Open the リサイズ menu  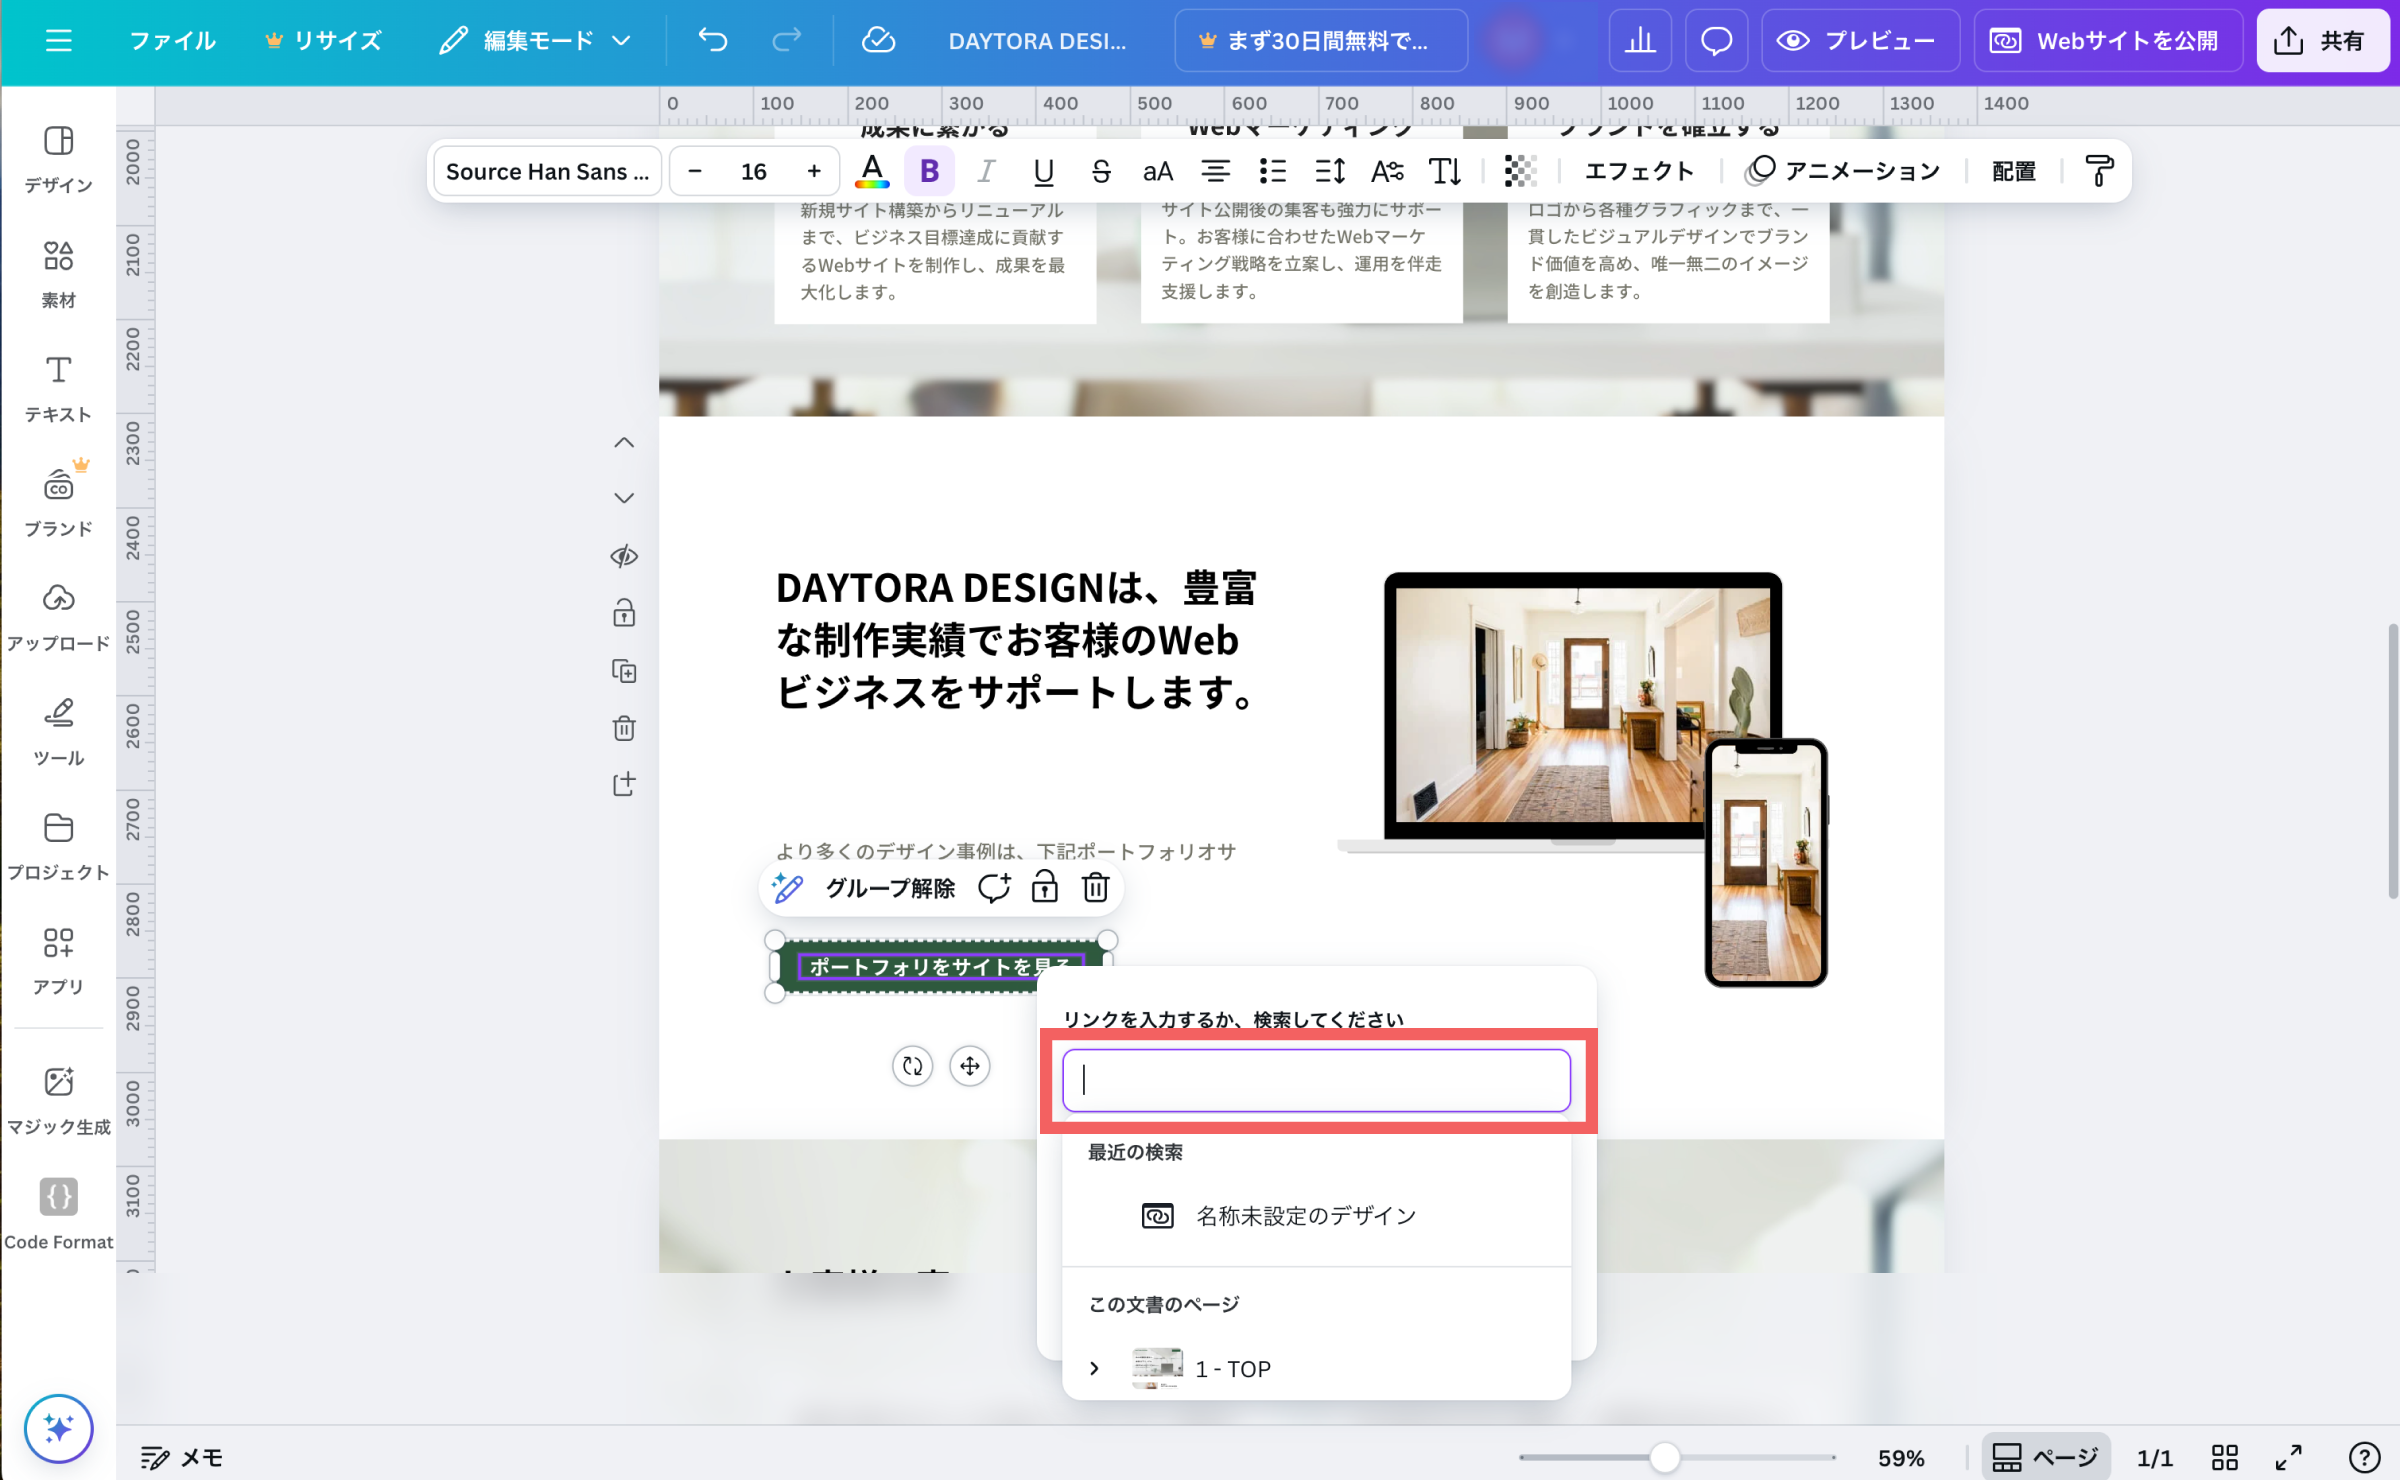tap(323, 40)
